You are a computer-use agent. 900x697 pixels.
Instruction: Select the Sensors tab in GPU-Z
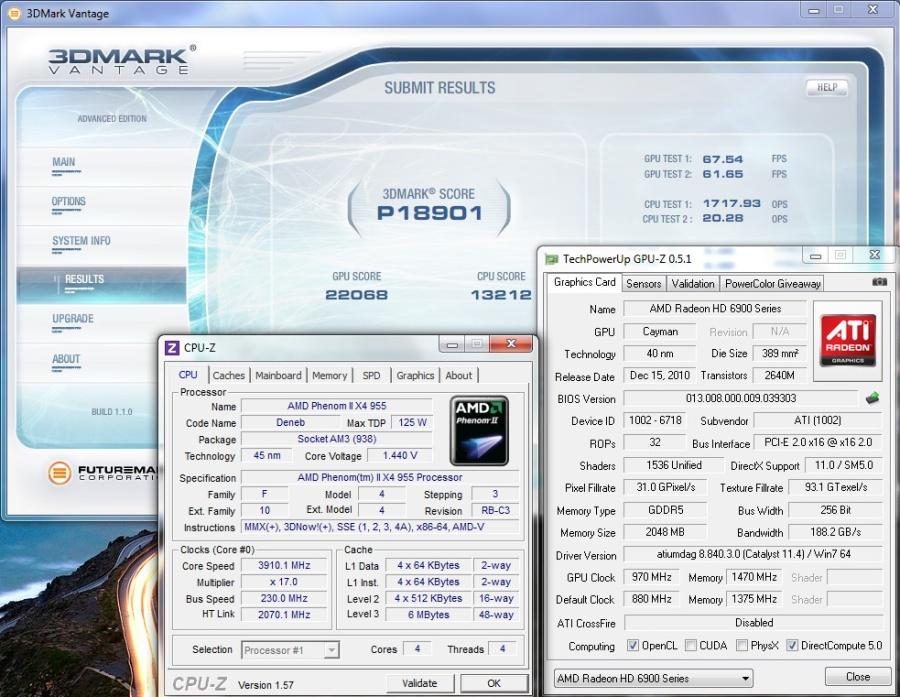click(643, 284)
